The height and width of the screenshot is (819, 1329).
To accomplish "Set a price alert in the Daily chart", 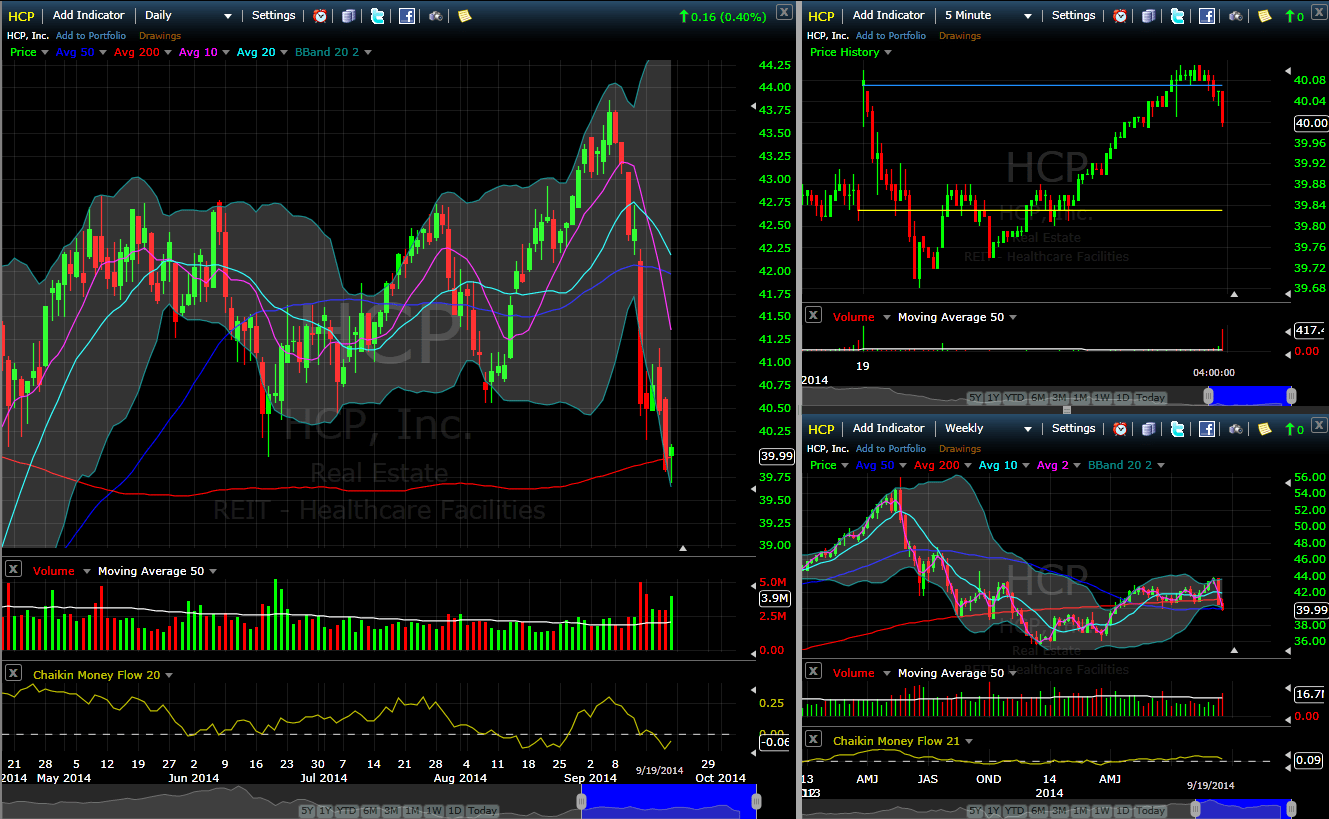I will (320, 16).
